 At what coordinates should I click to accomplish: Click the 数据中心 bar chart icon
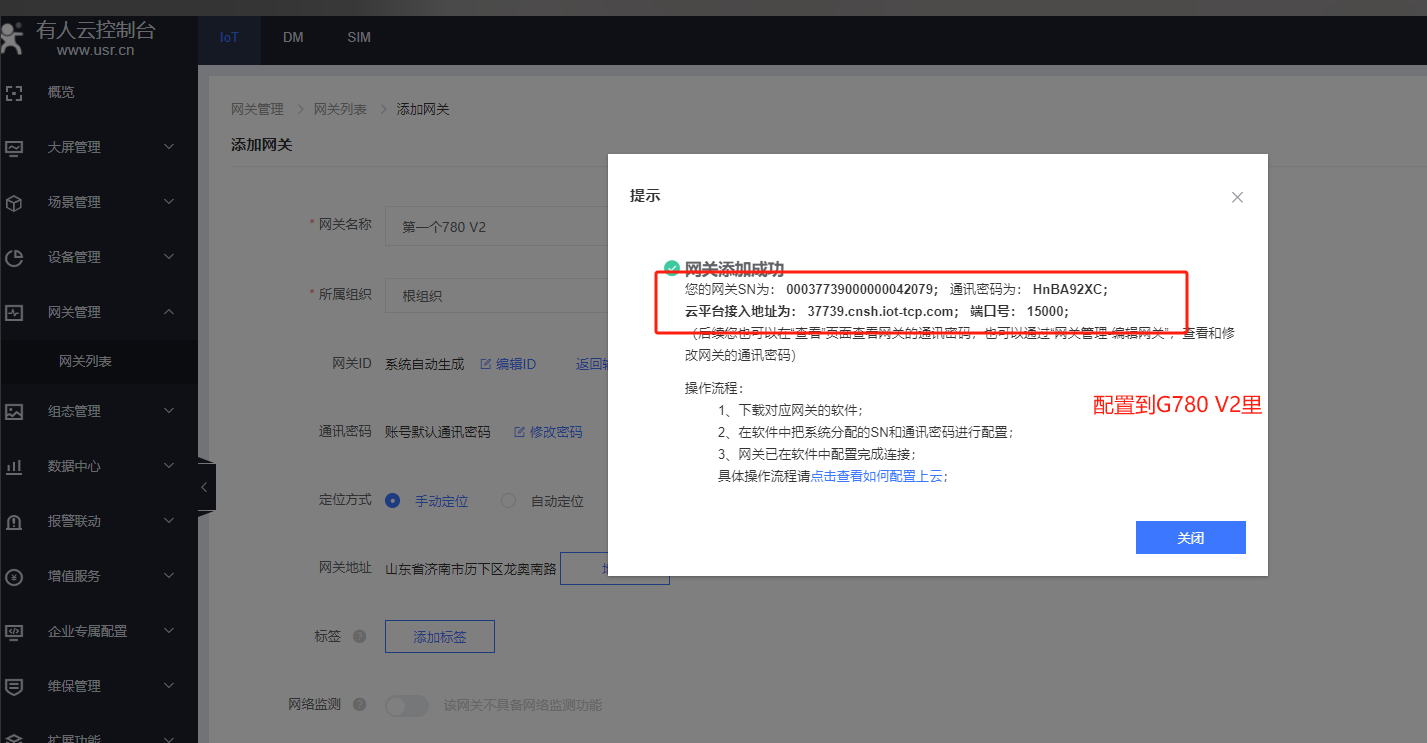14,466
